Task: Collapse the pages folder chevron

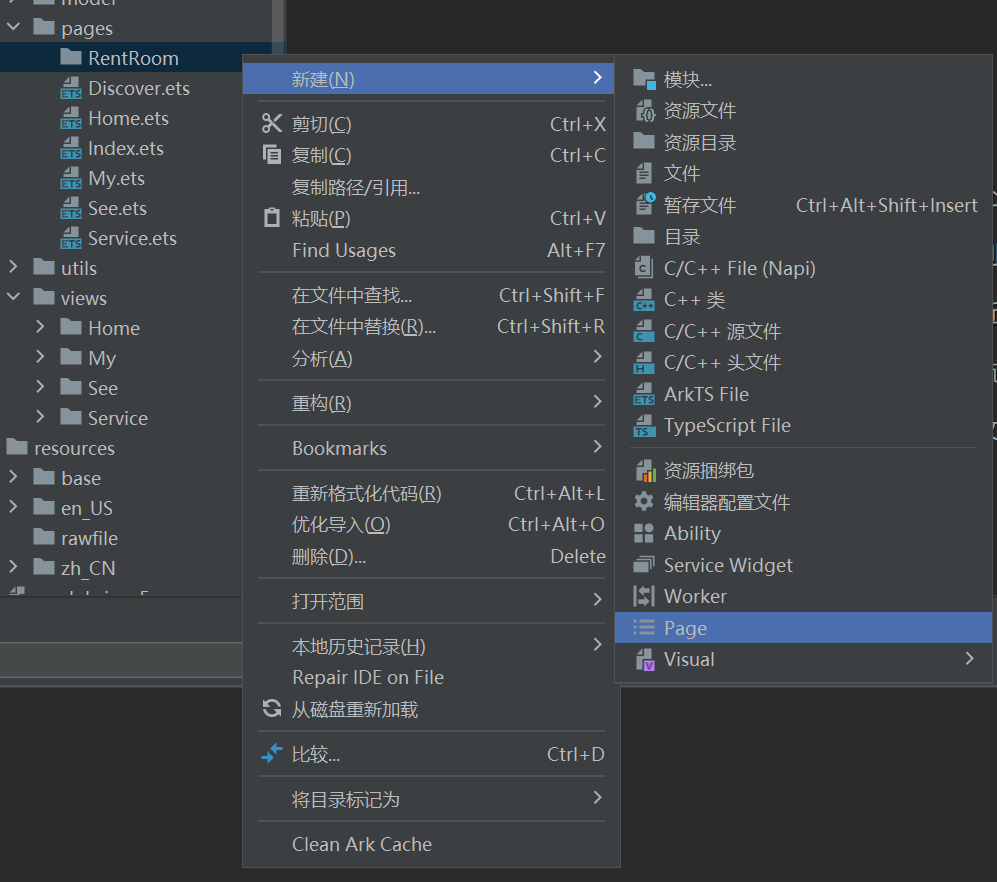Action: 13,27
